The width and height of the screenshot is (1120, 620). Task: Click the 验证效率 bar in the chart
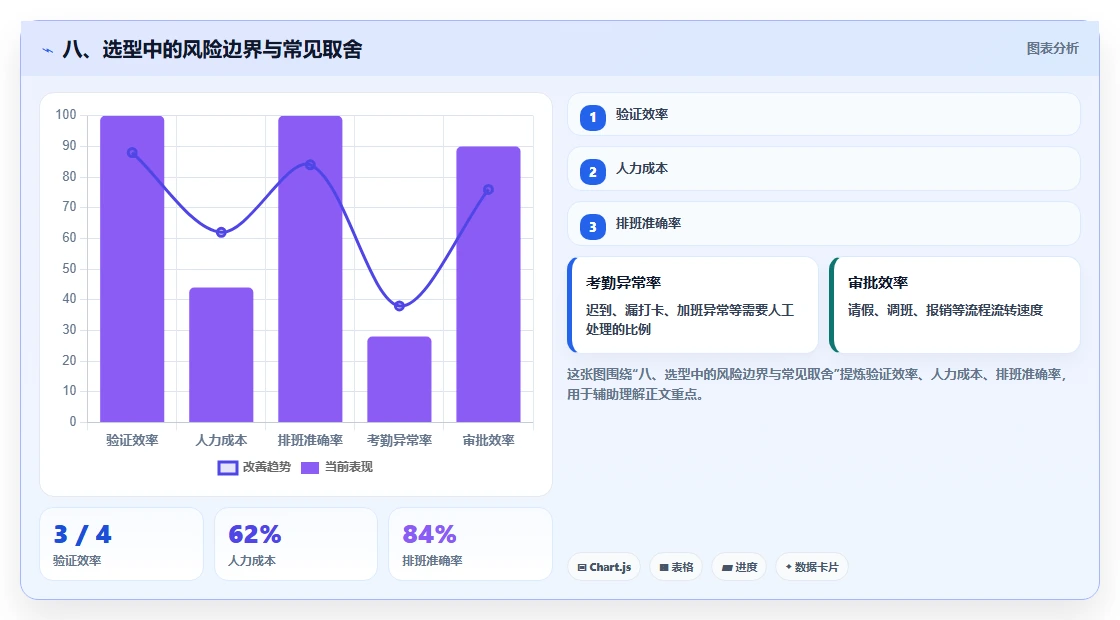[132, 269]
